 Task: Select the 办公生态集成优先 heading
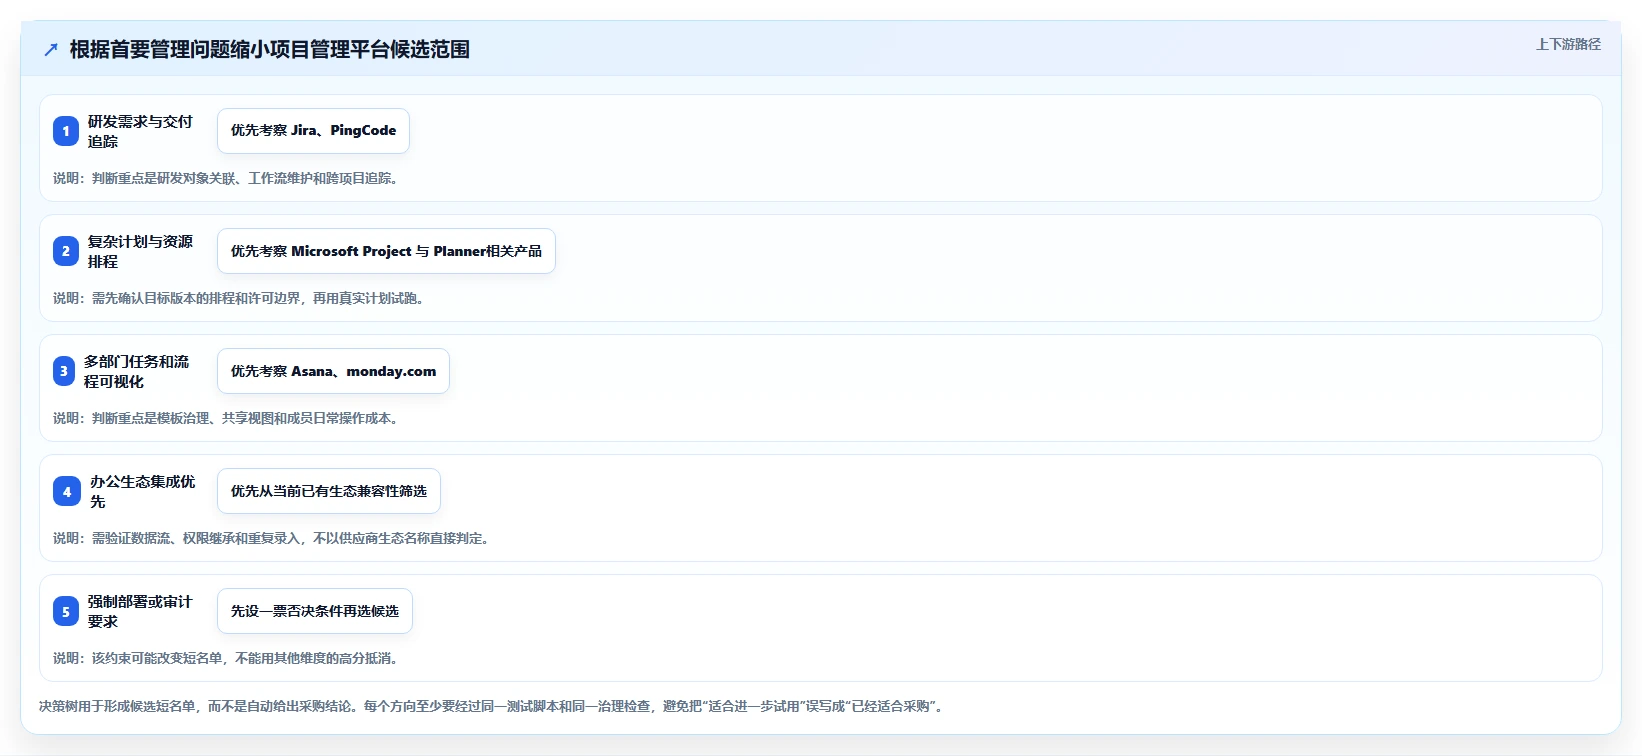coord(143,491)
